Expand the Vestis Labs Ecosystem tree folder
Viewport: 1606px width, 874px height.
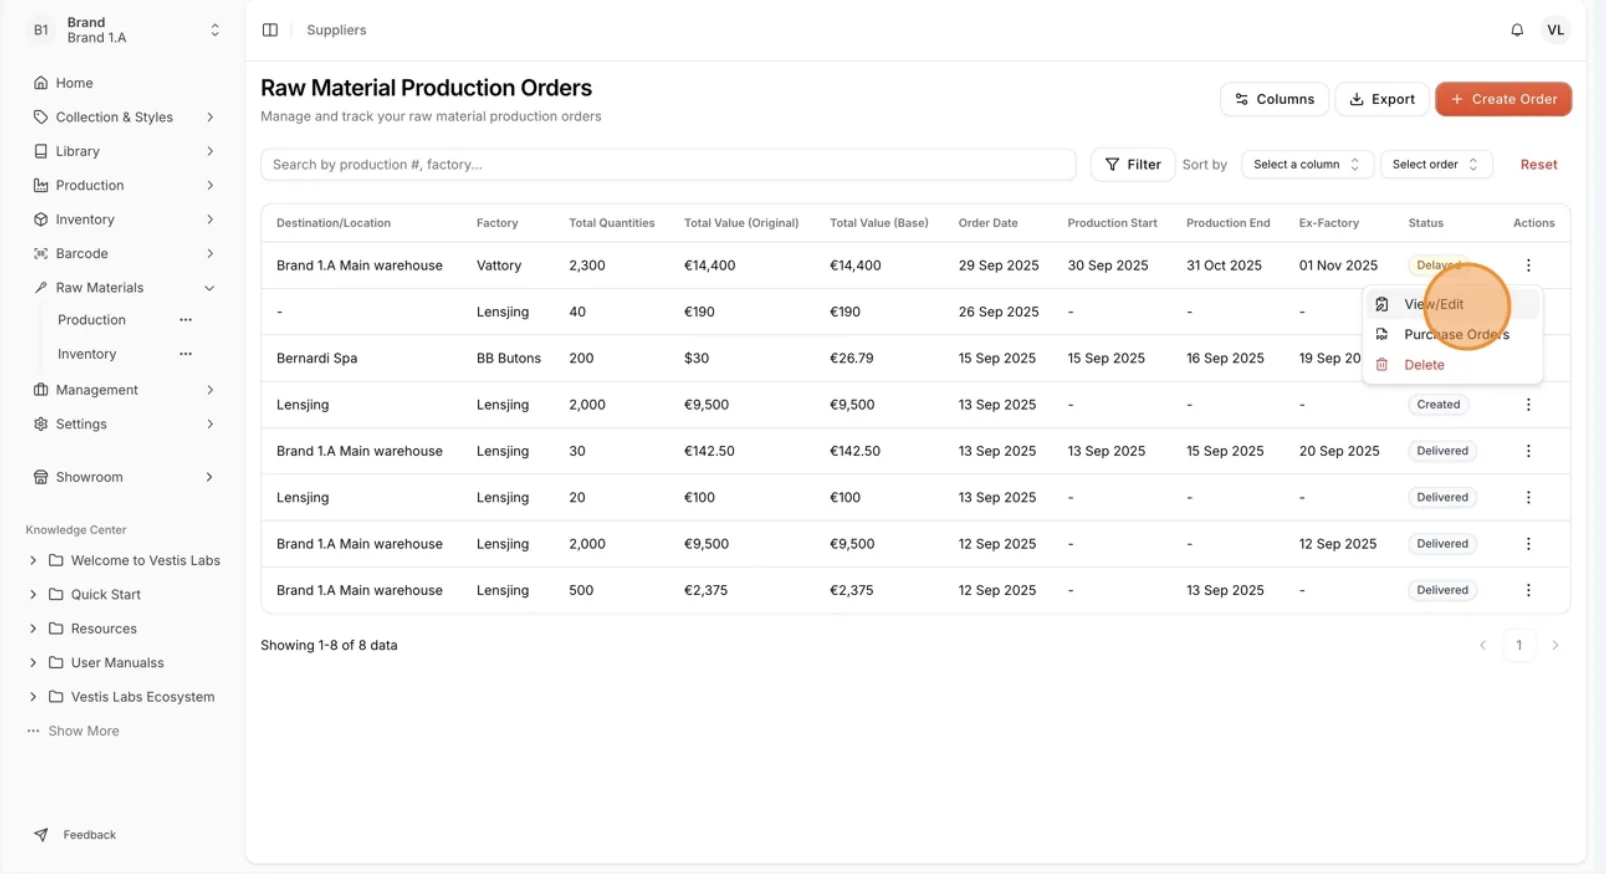point(33,696)
